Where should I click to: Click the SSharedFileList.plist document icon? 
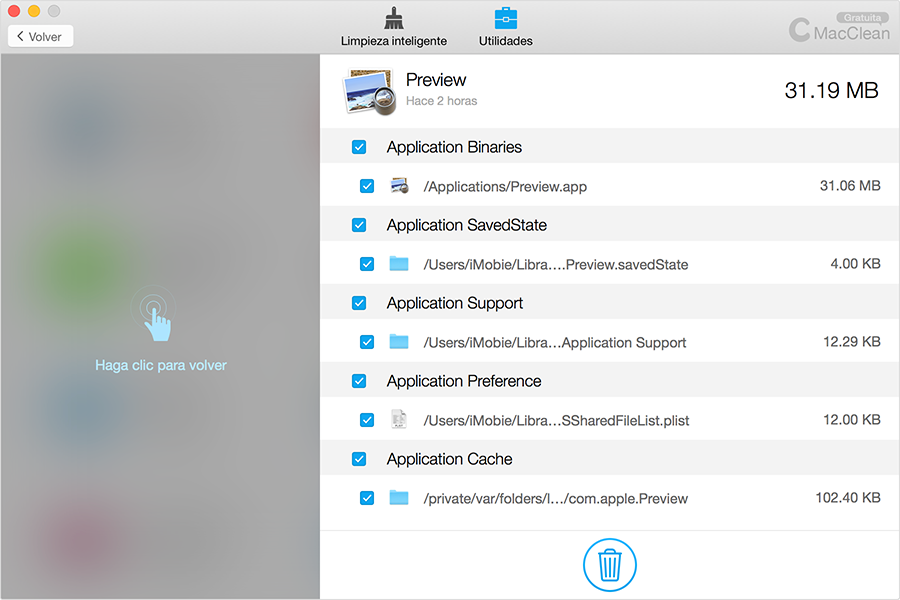pos(400,420)
